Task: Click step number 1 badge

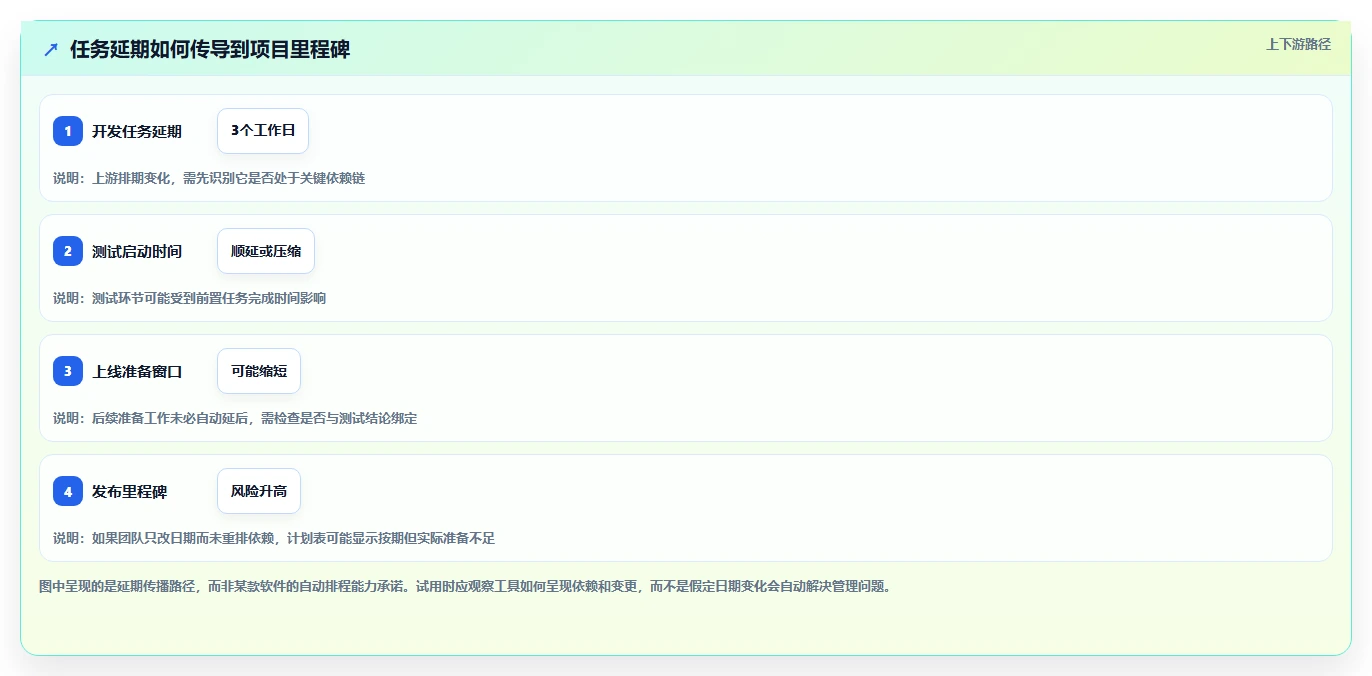Action: 68,131
